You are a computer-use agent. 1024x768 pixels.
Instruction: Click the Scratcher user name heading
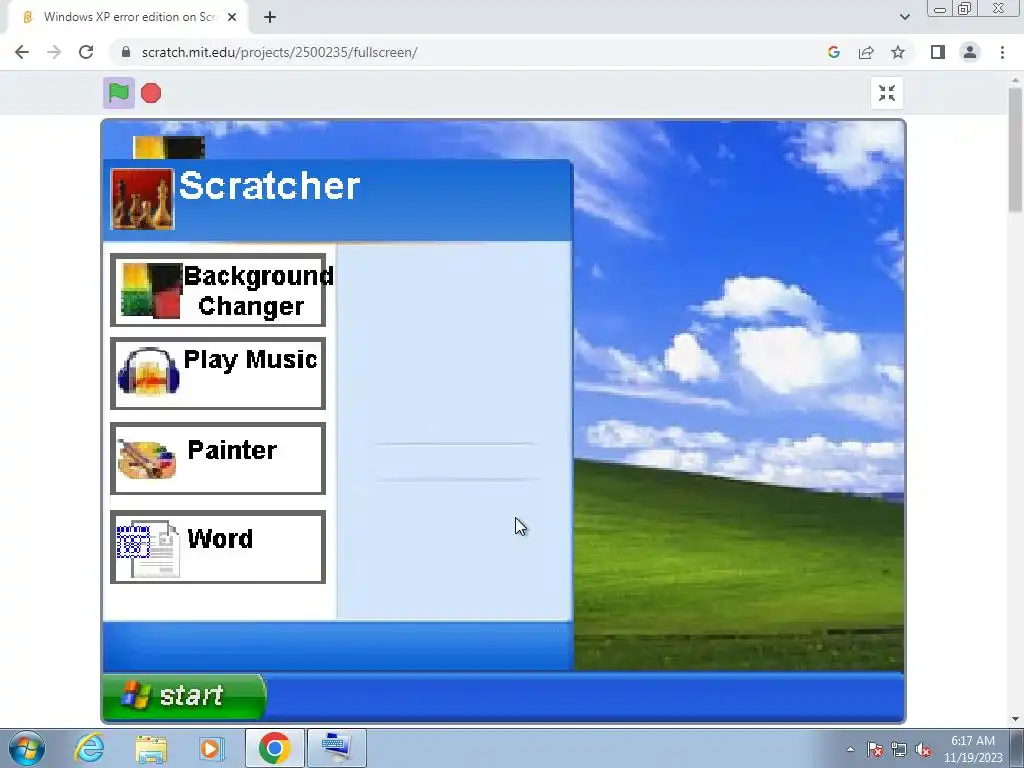coord(269,186)
